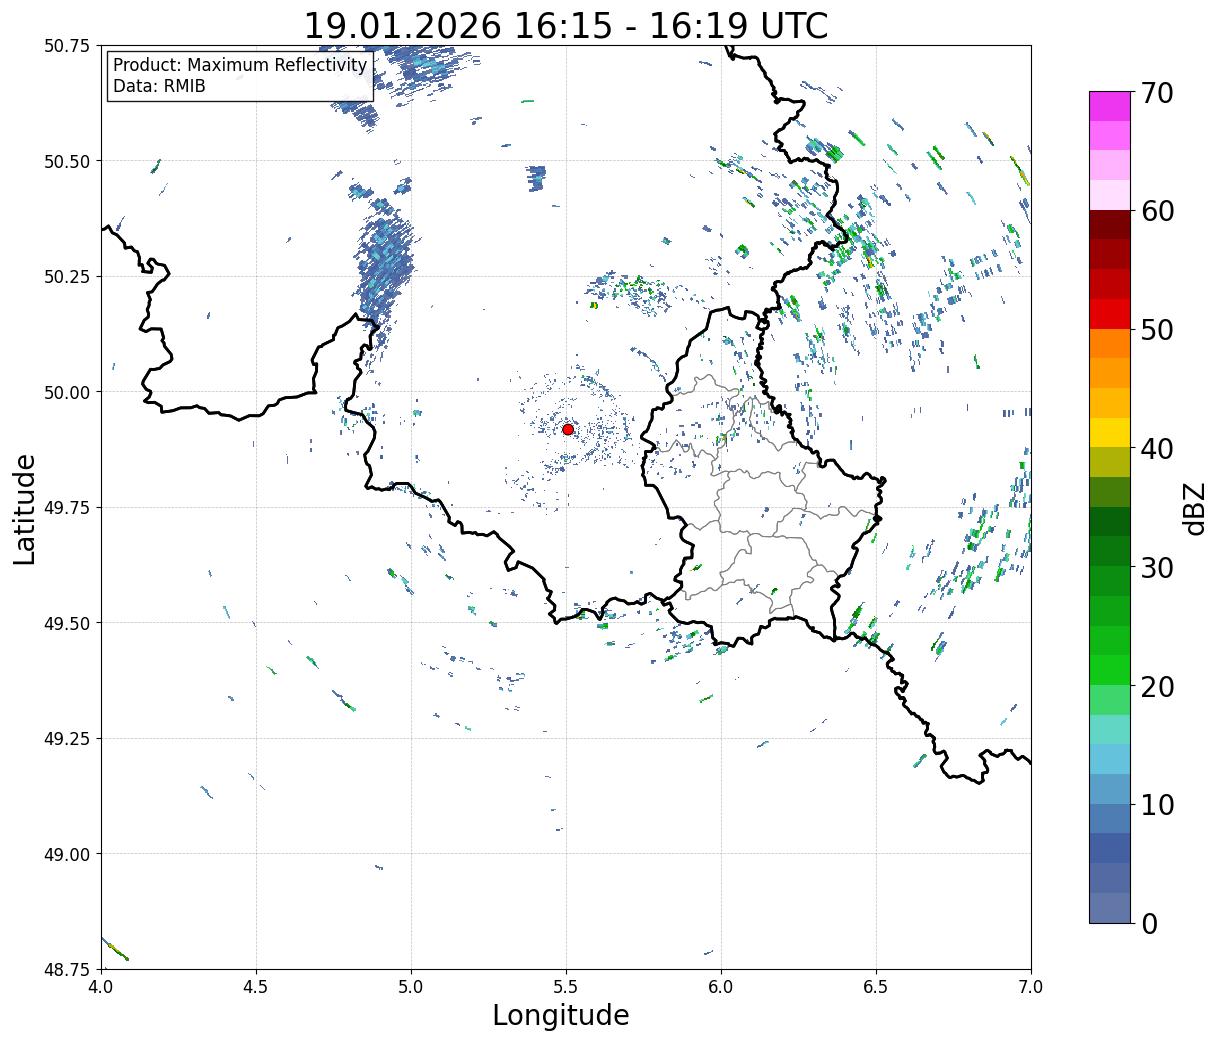Click the colorbar tick label 60
The width and height of the screenshot is (1219, 1040).
(x=1157, y=211)
